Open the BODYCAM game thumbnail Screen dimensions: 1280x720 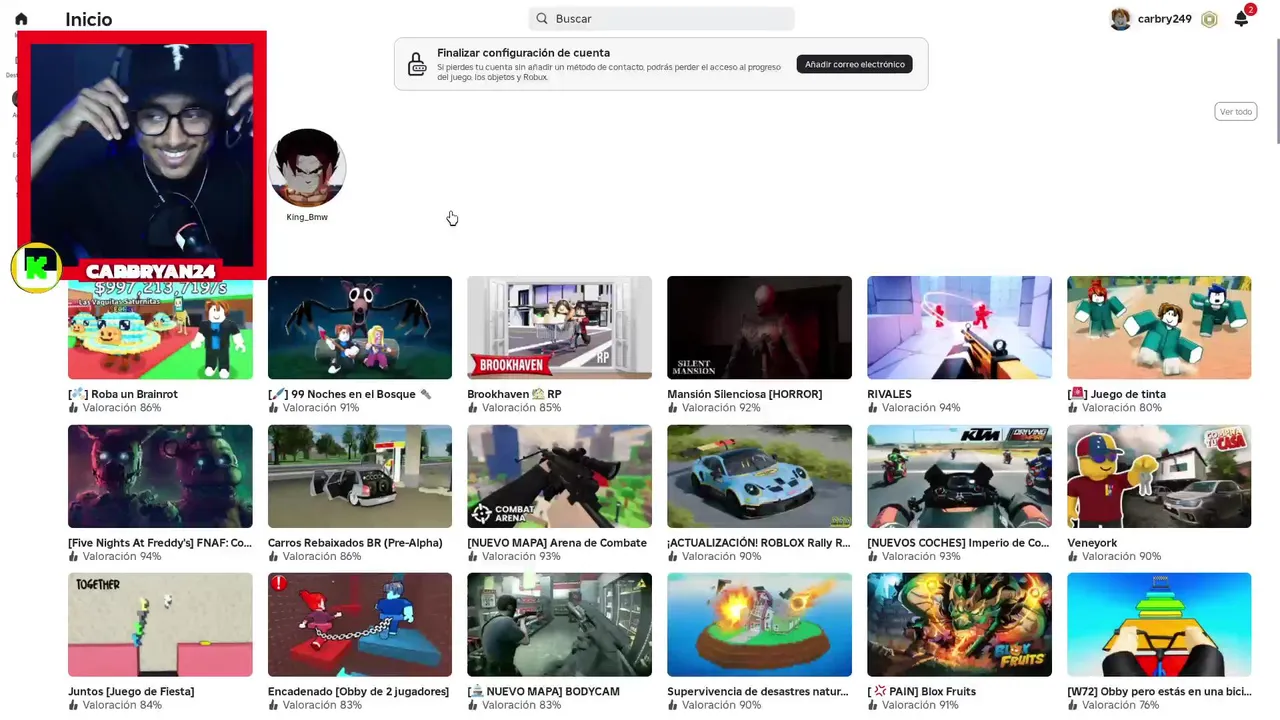560,625
